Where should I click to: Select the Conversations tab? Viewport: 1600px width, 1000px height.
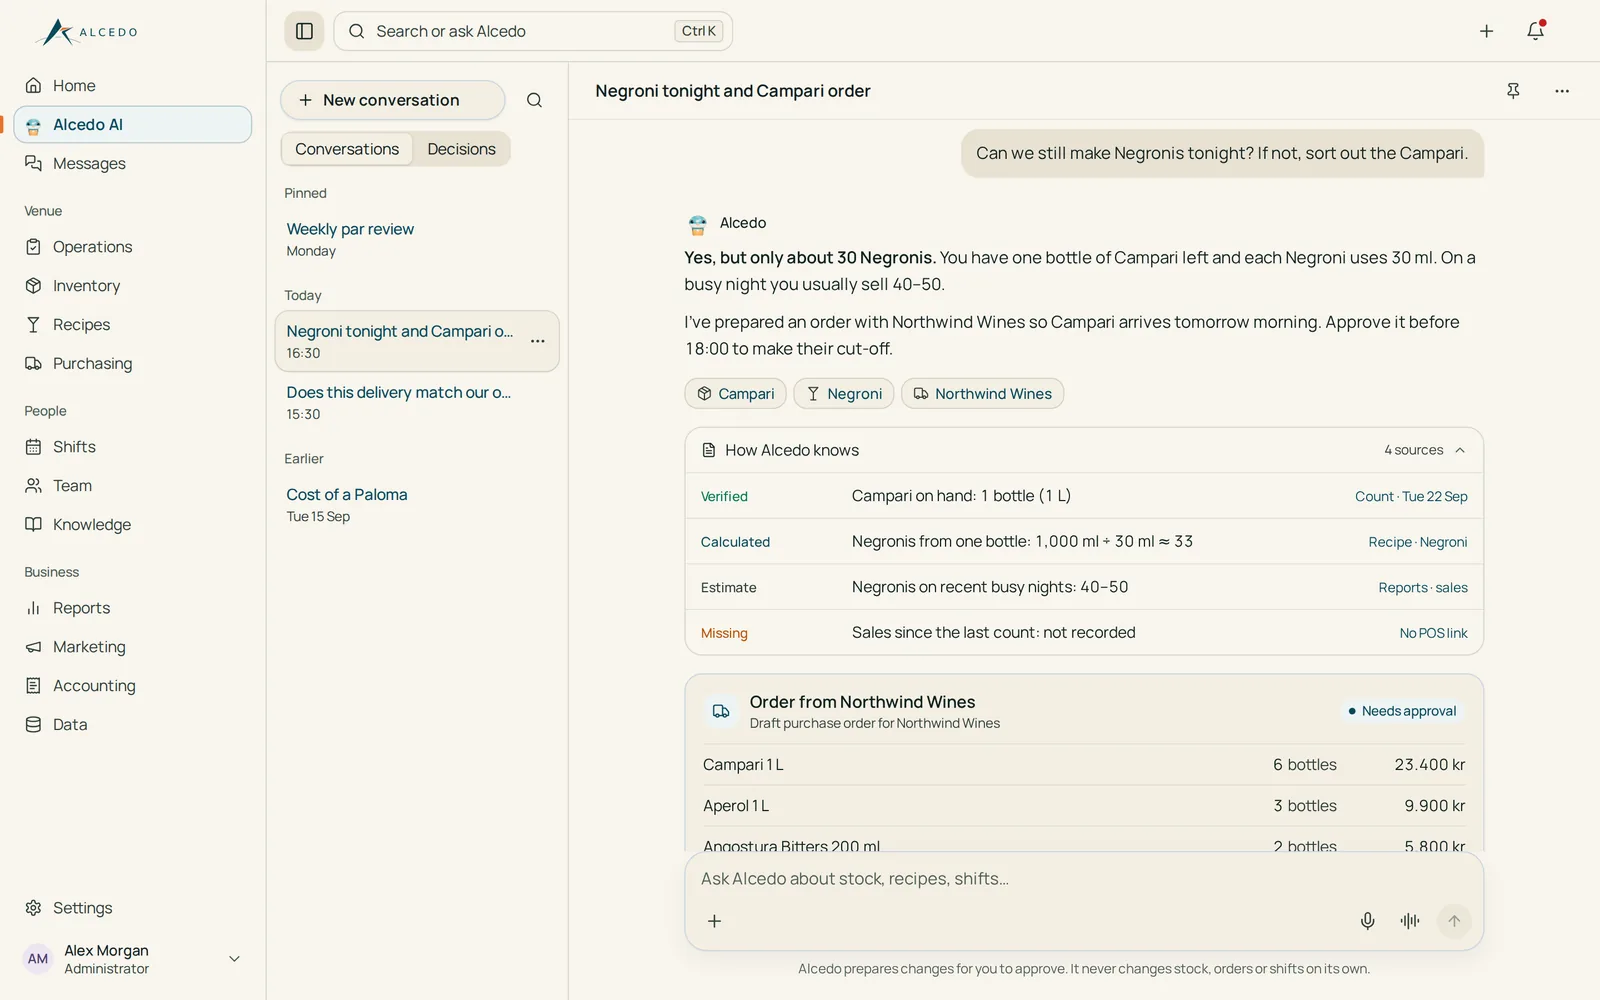tap(347, 149)
